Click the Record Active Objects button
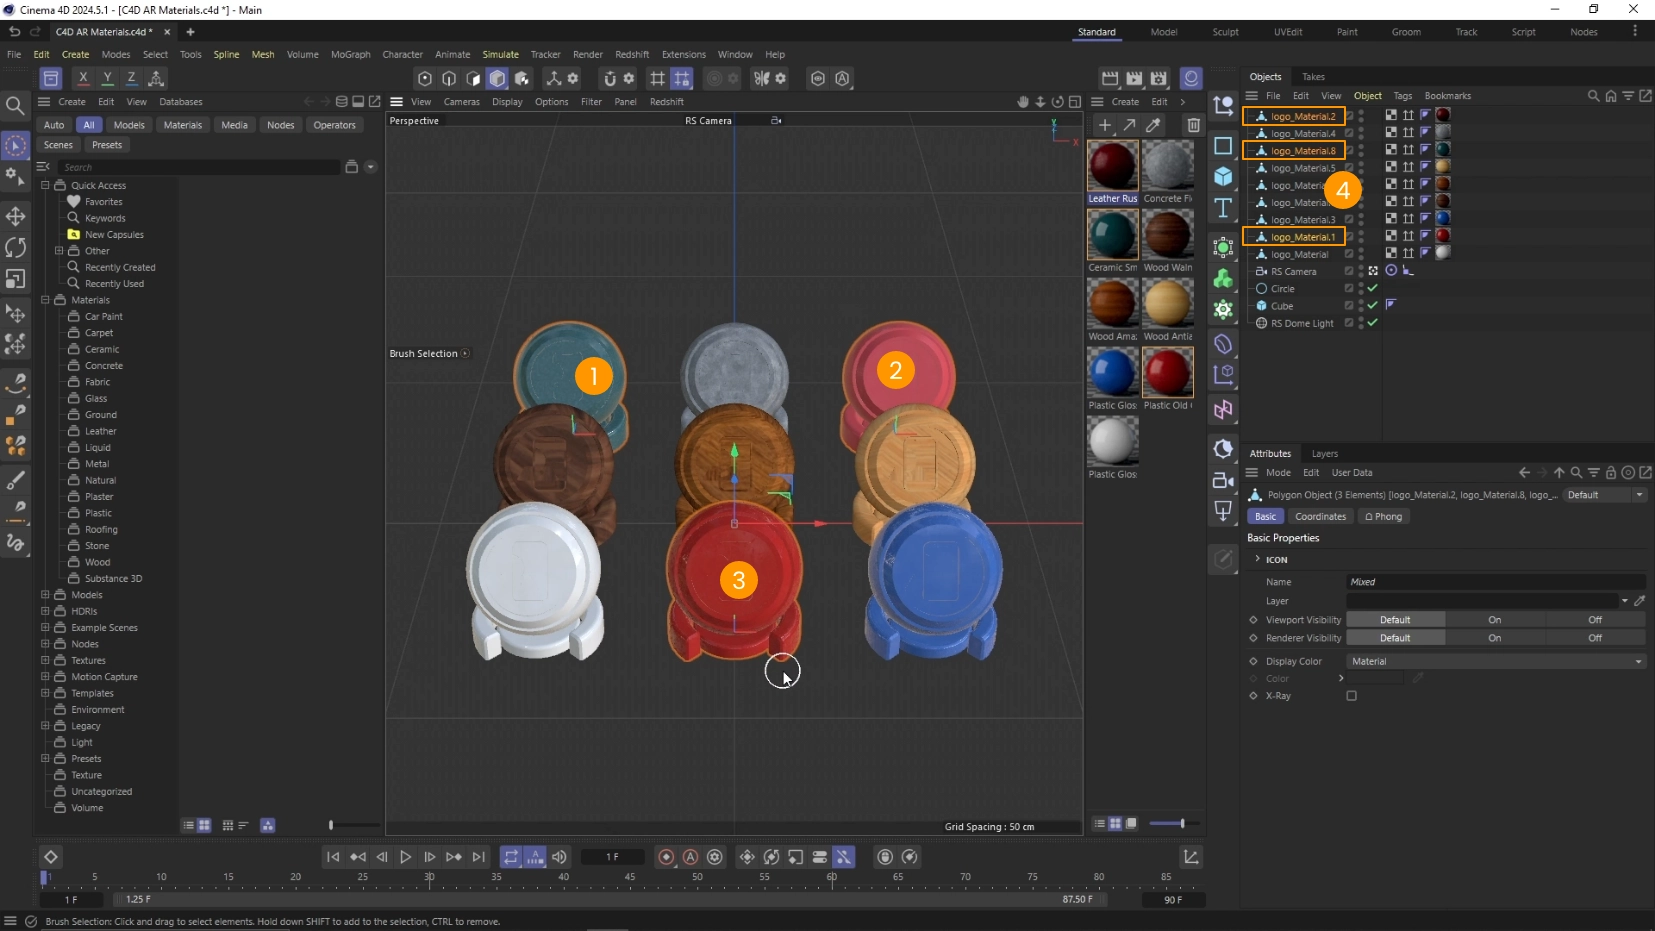This screenshot has height=931, width=1655. [x=666, y=857]
